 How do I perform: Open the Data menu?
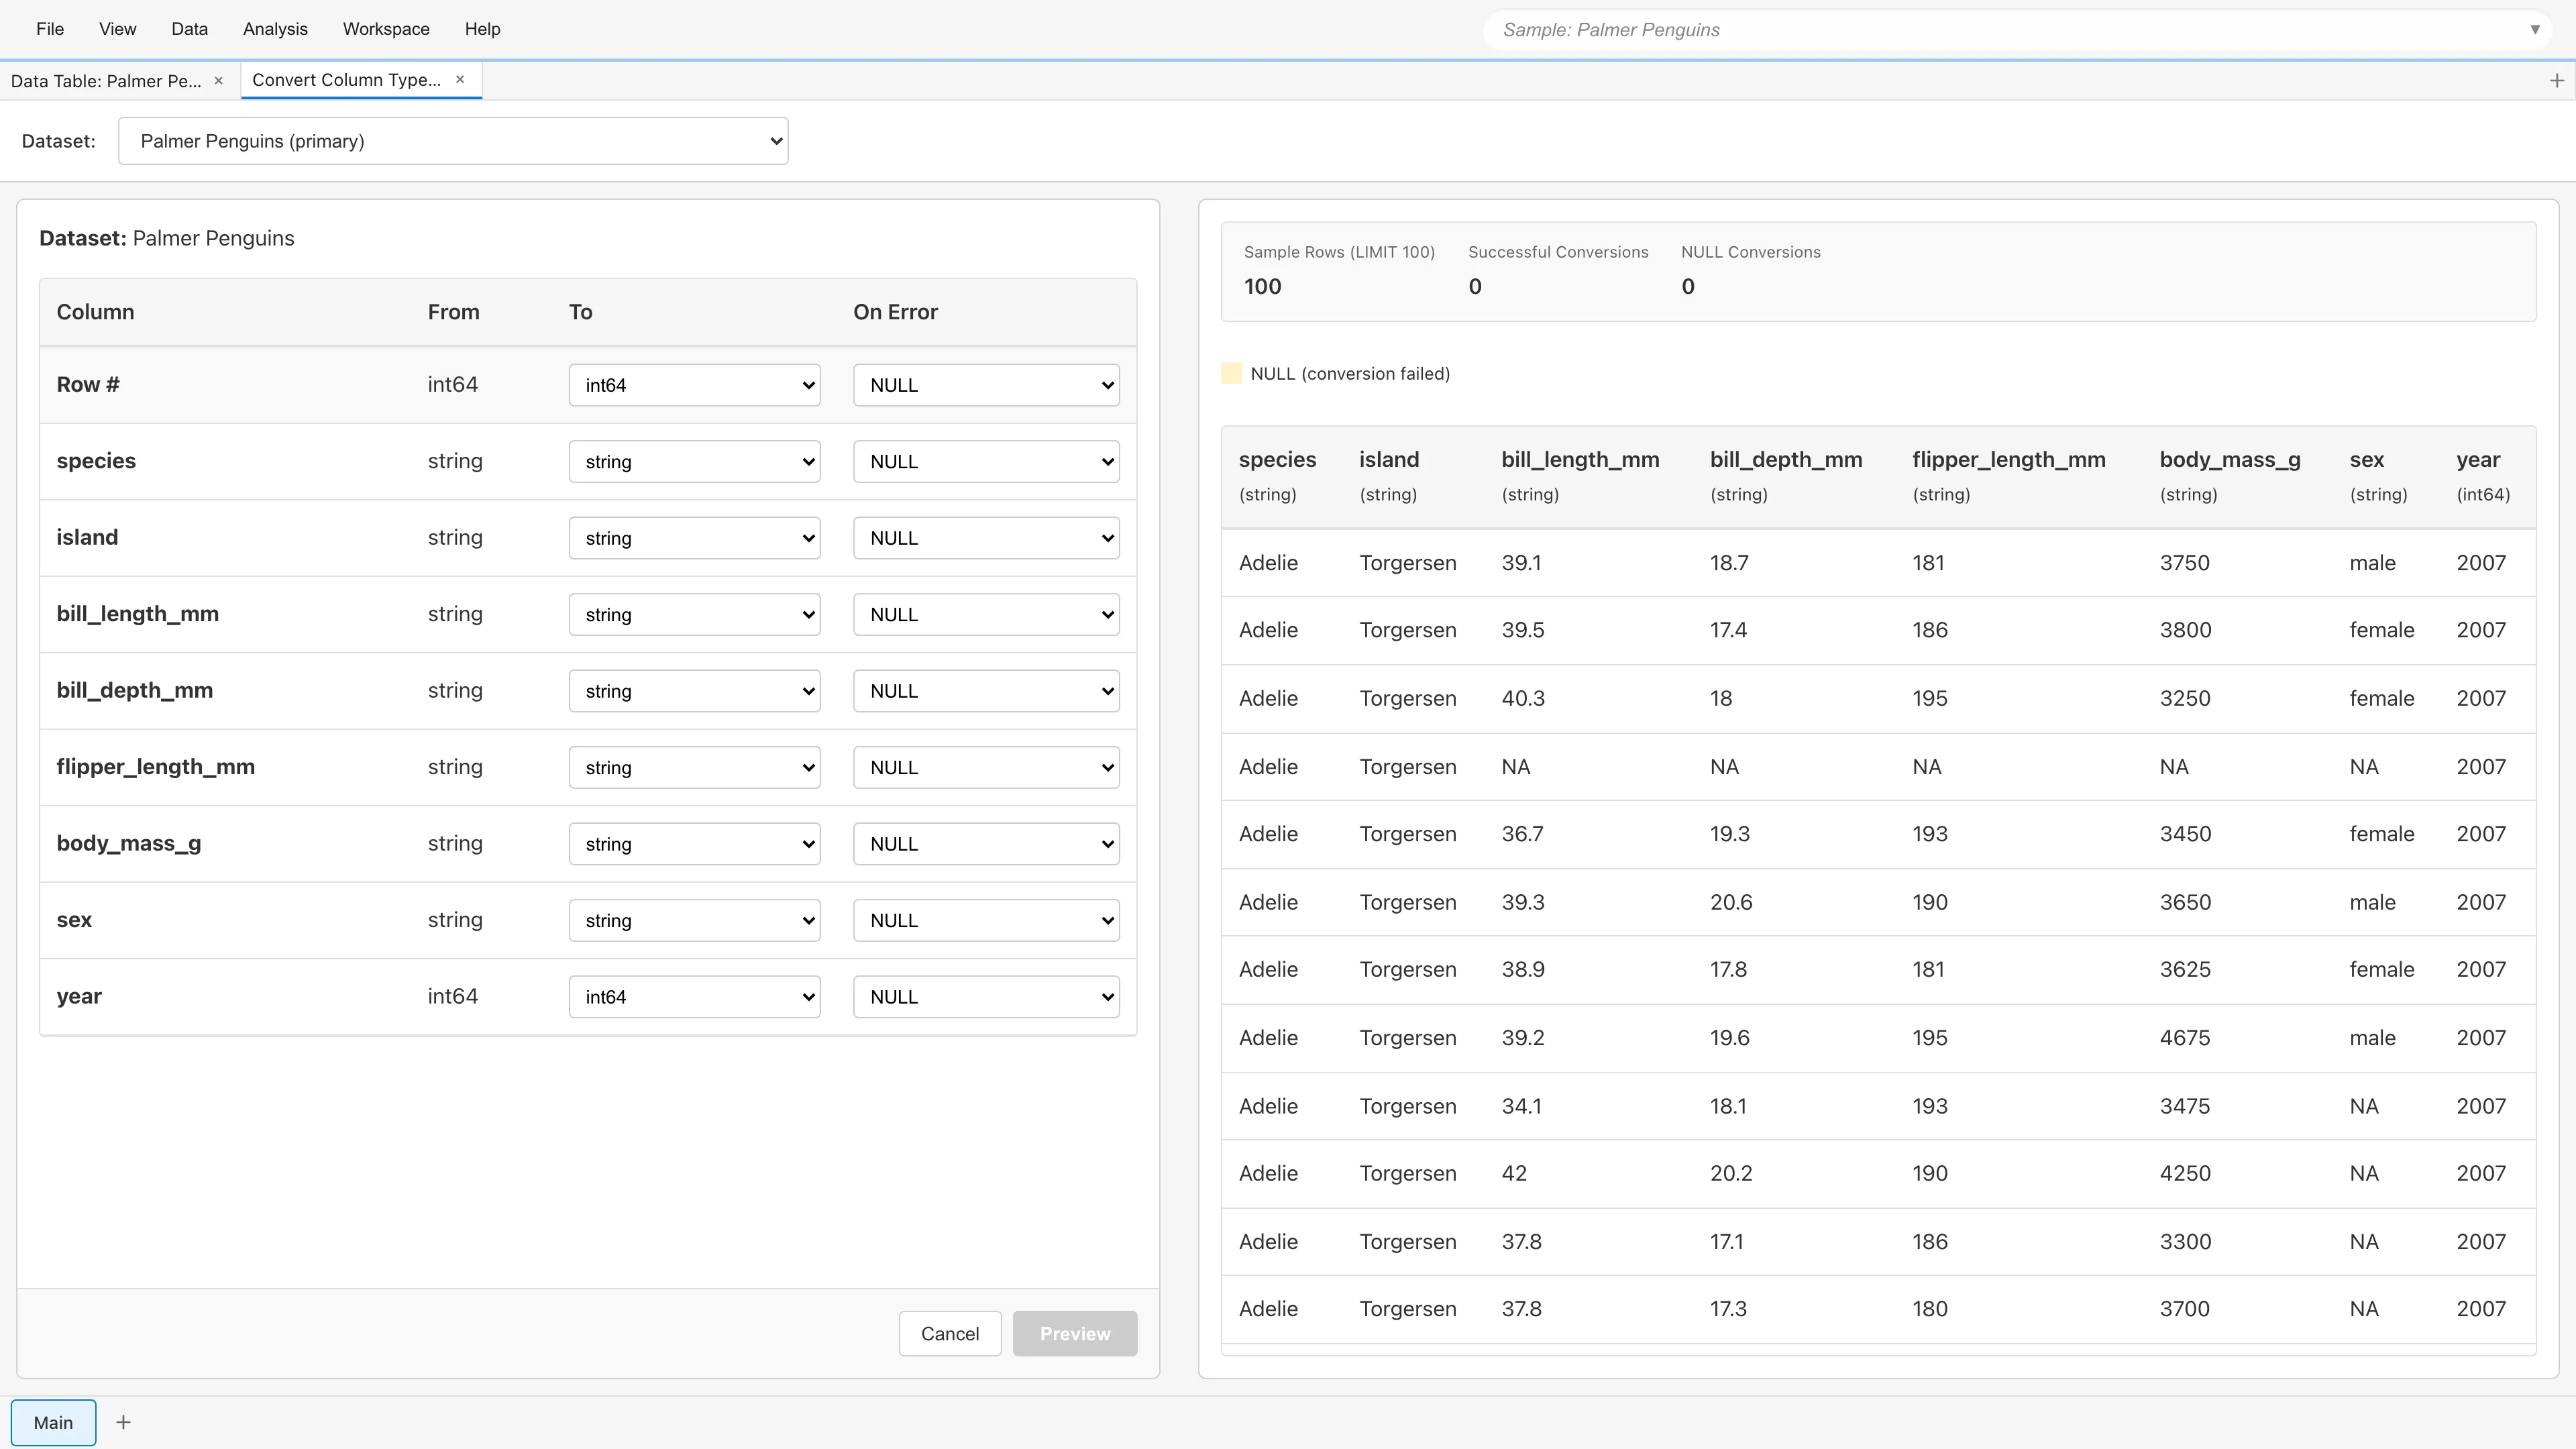pyautogui.click(x=189, y=29)
